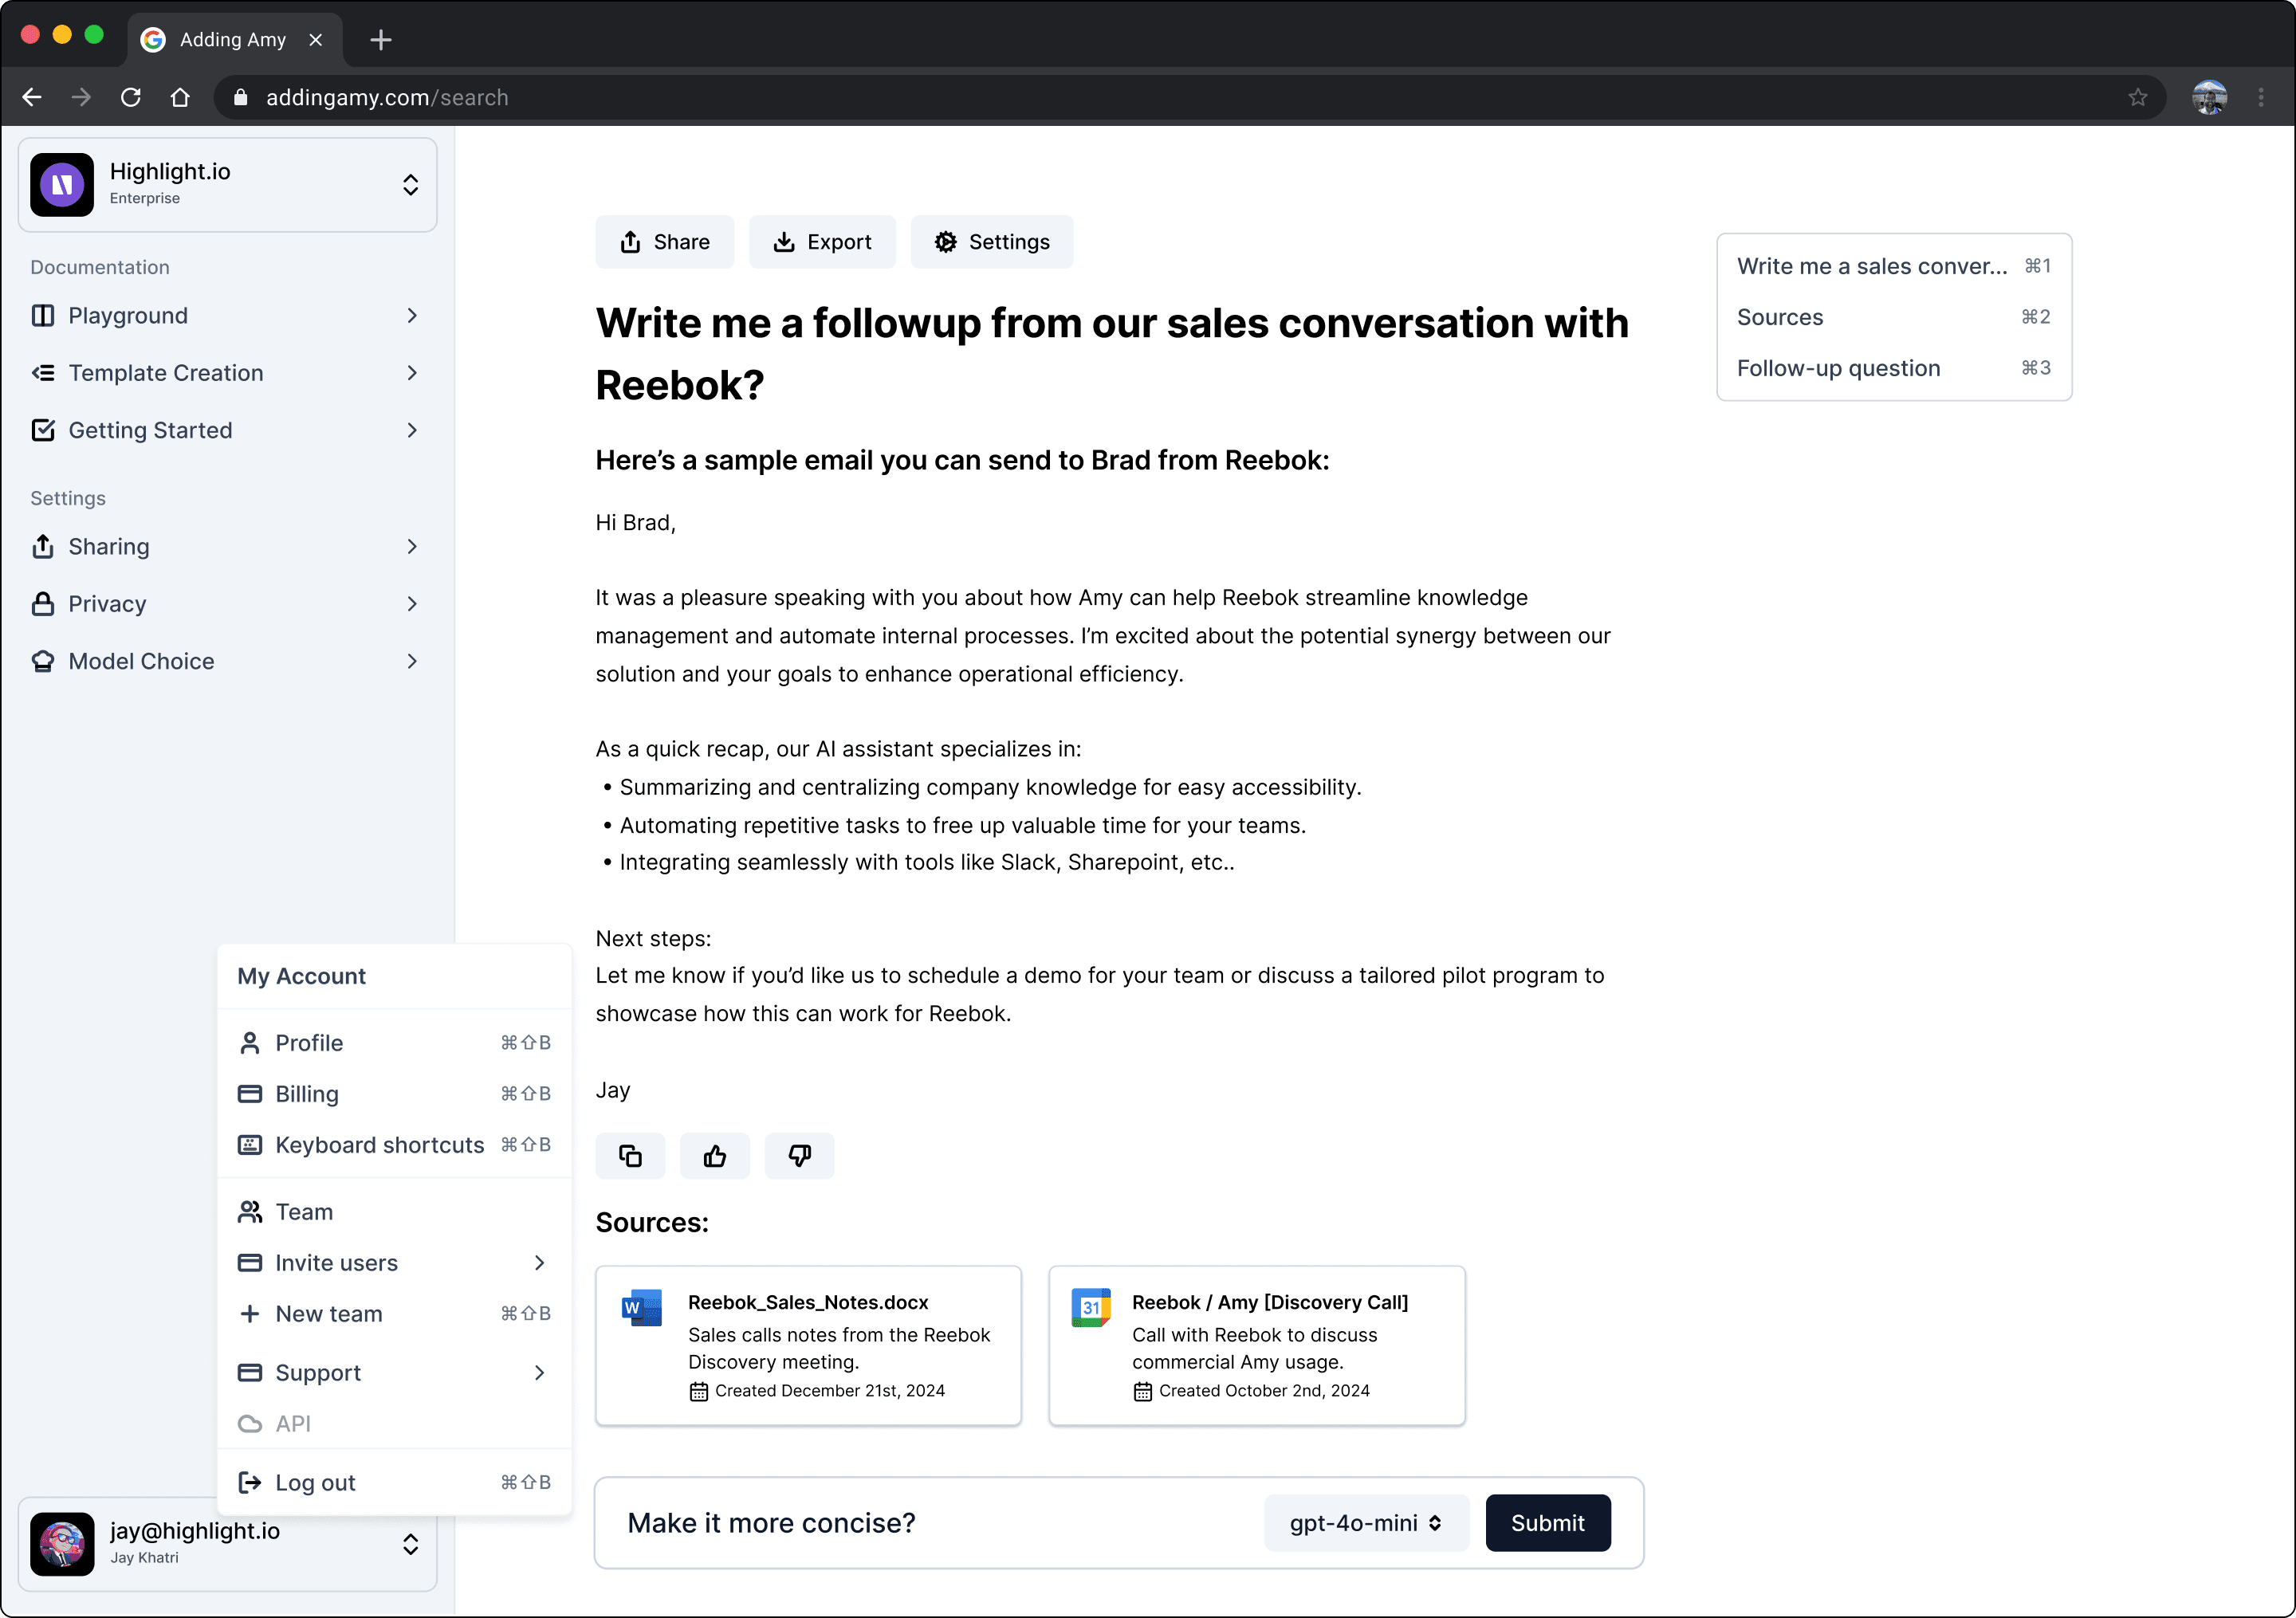Viewport: 2296px width, 1618px height.
Task: Click the Model Choice chef hat icon
Action: 43,661
